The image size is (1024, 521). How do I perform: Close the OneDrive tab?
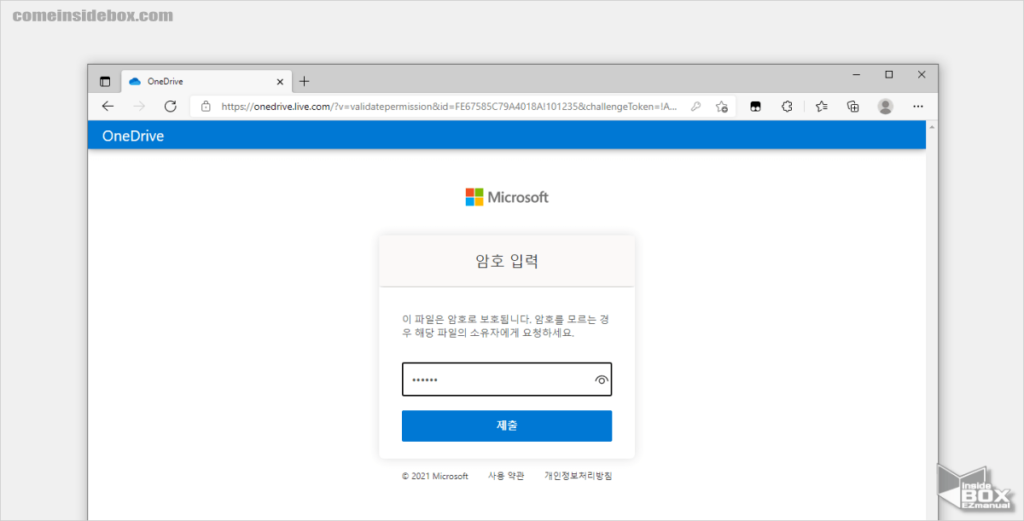(x=279, y=81)
